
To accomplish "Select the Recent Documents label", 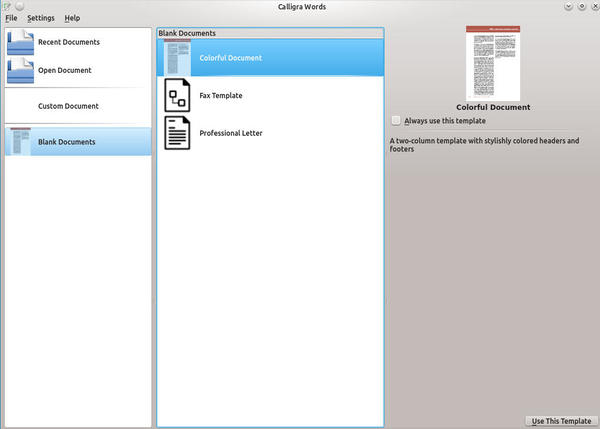I will point(69,42).
